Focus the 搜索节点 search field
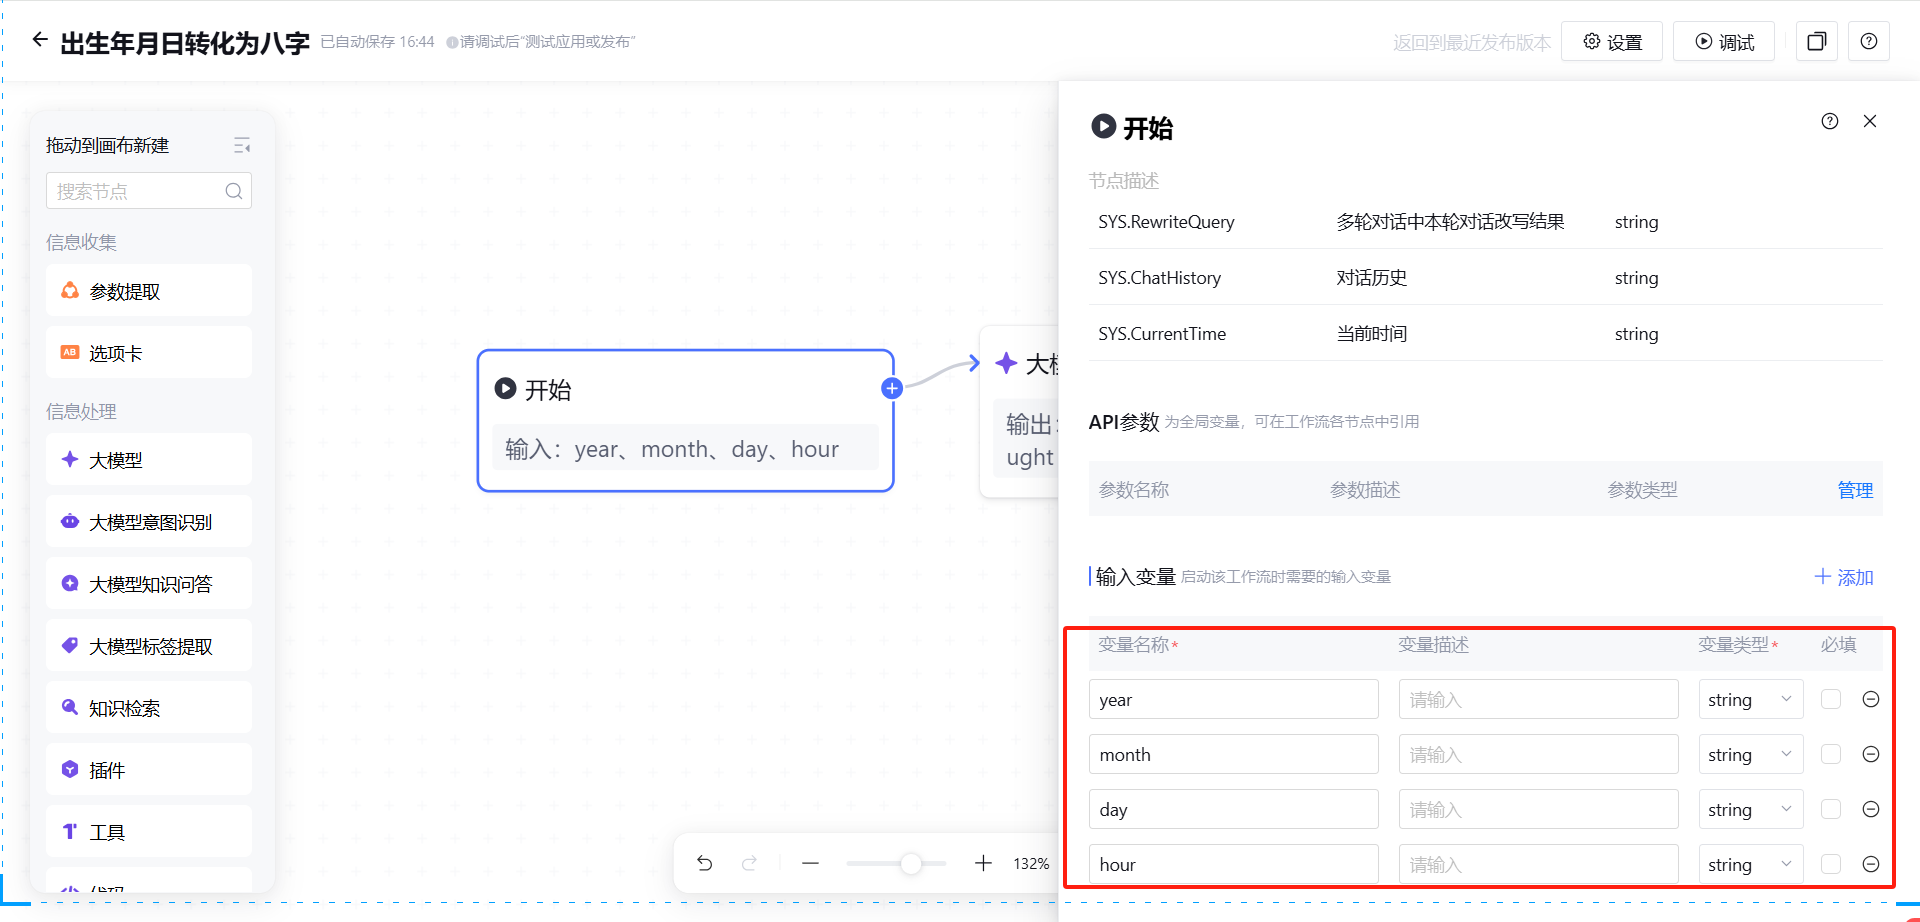 pyautogui.click(x=148, y=191)
